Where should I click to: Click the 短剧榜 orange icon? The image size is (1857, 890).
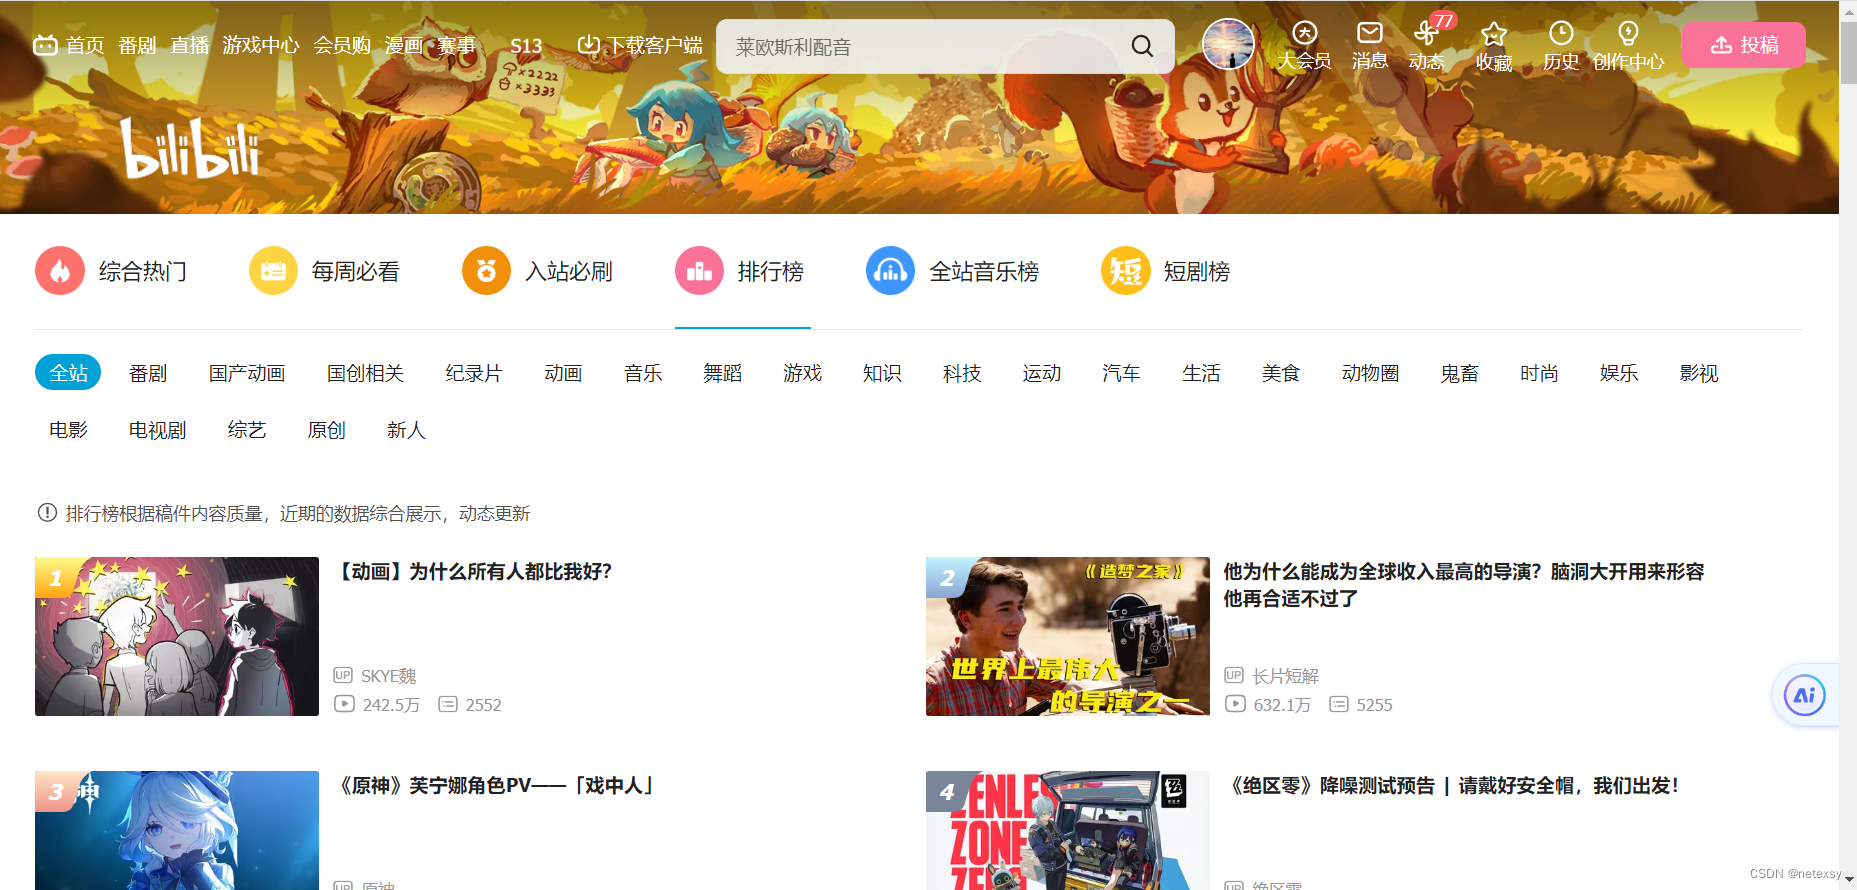click(x=1125, y=271)
